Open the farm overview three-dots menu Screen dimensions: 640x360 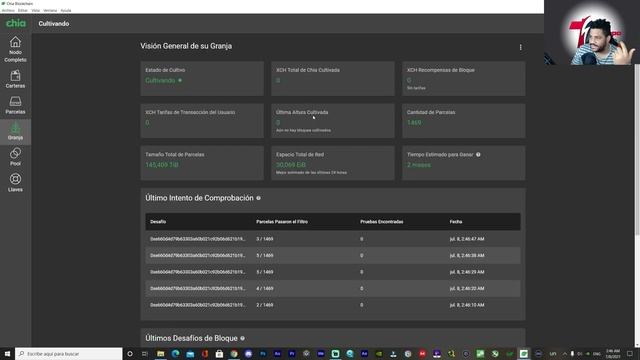point(520,47)
